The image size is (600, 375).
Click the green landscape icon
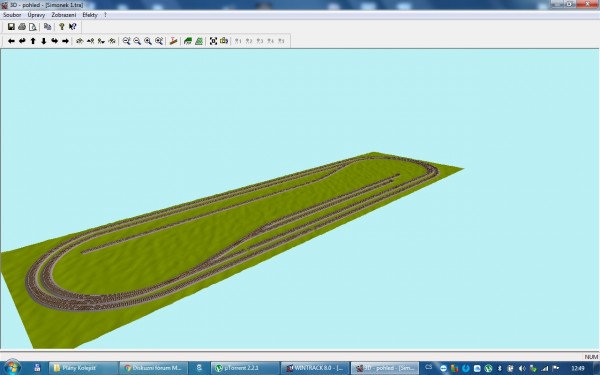[x=188, y=41]
